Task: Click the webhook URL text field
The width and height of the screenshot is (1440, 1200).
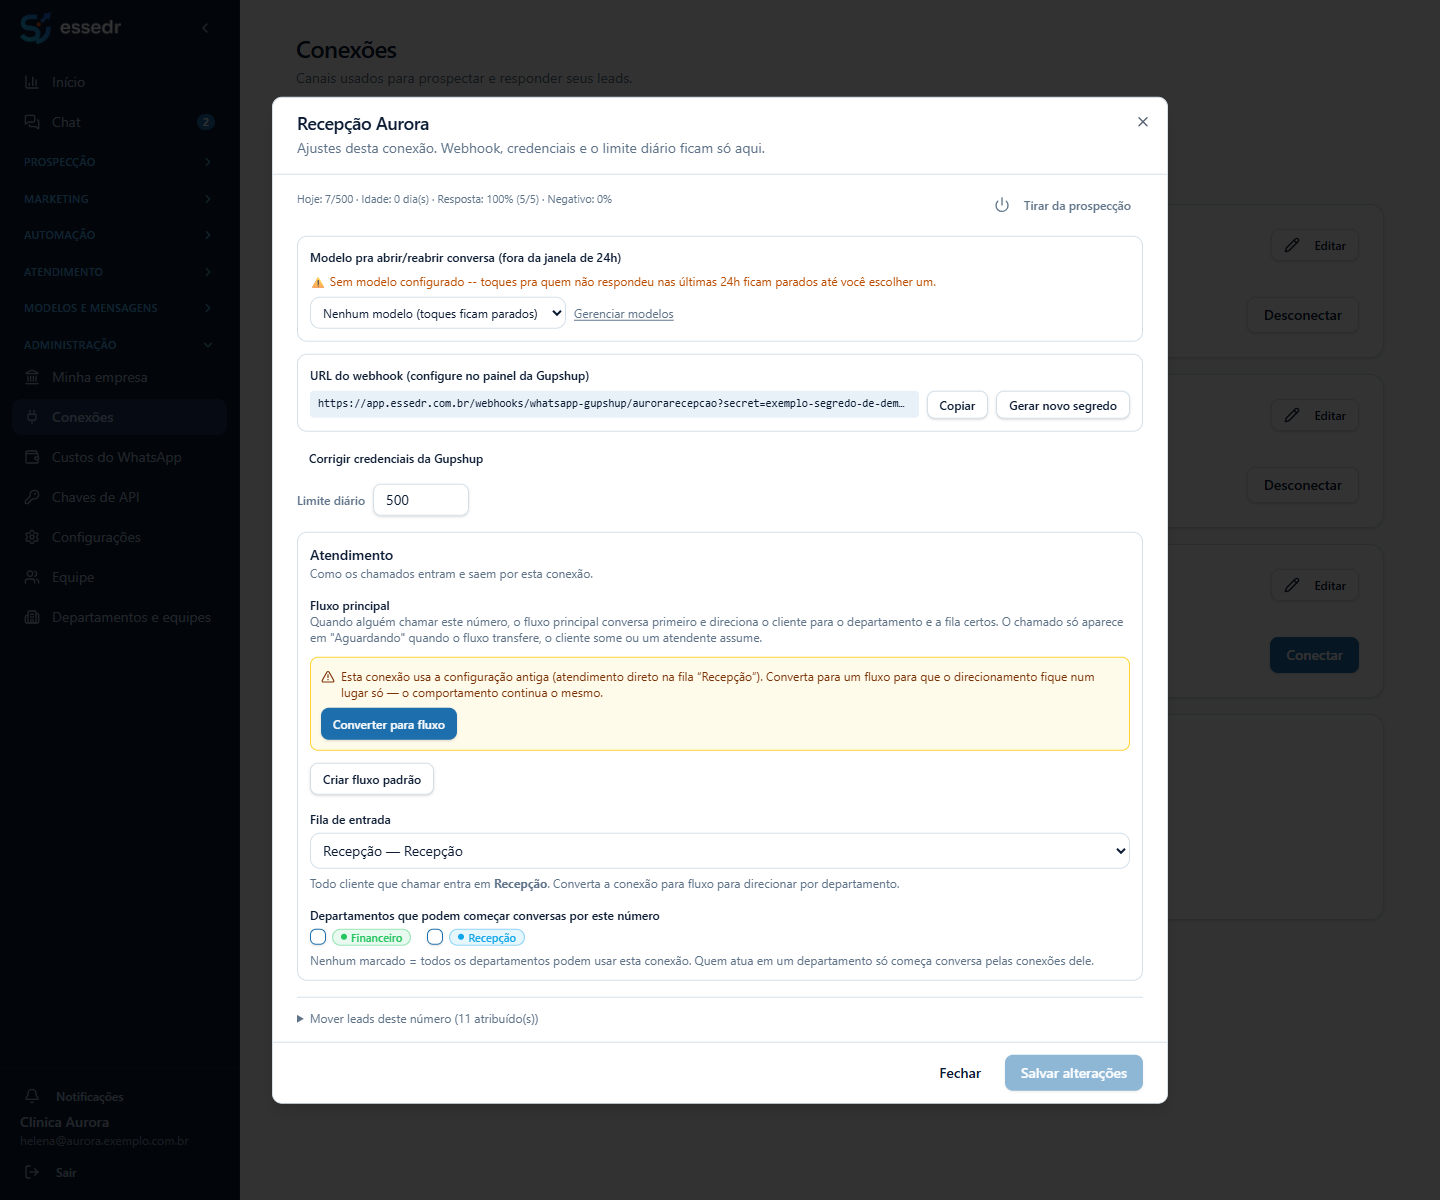Action: (x=614, y=404)
